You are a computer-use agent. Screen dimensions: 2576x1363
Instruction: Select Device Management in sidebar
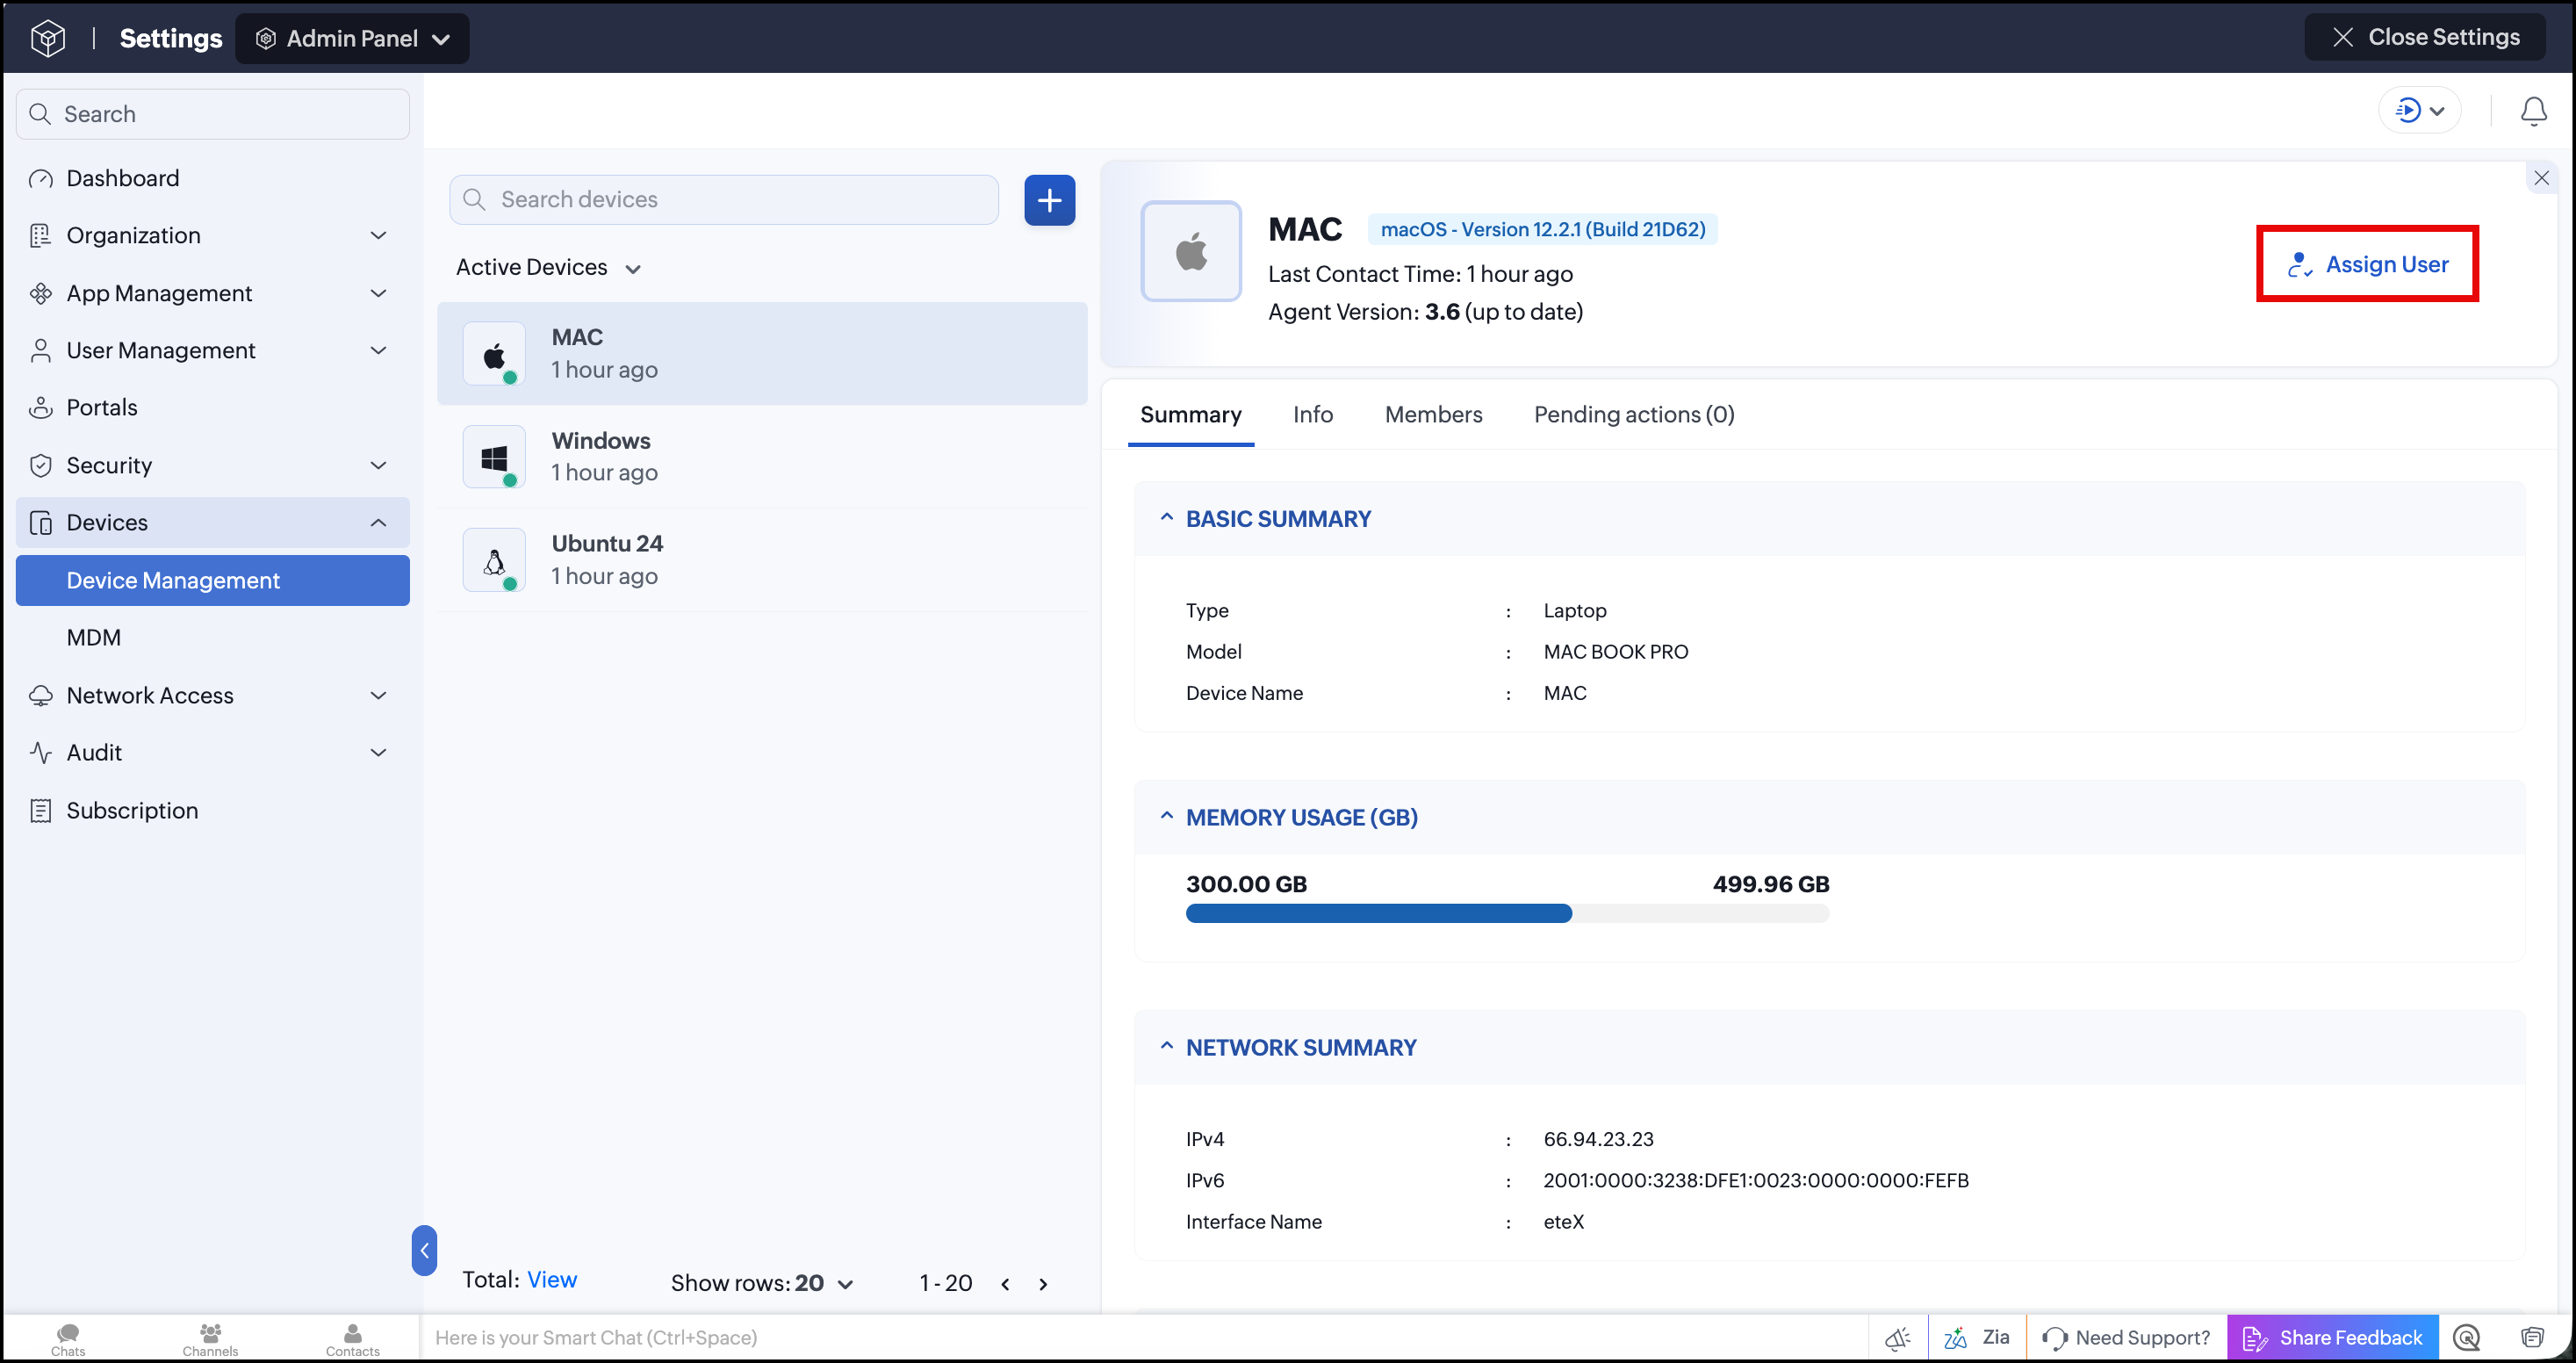213,581
